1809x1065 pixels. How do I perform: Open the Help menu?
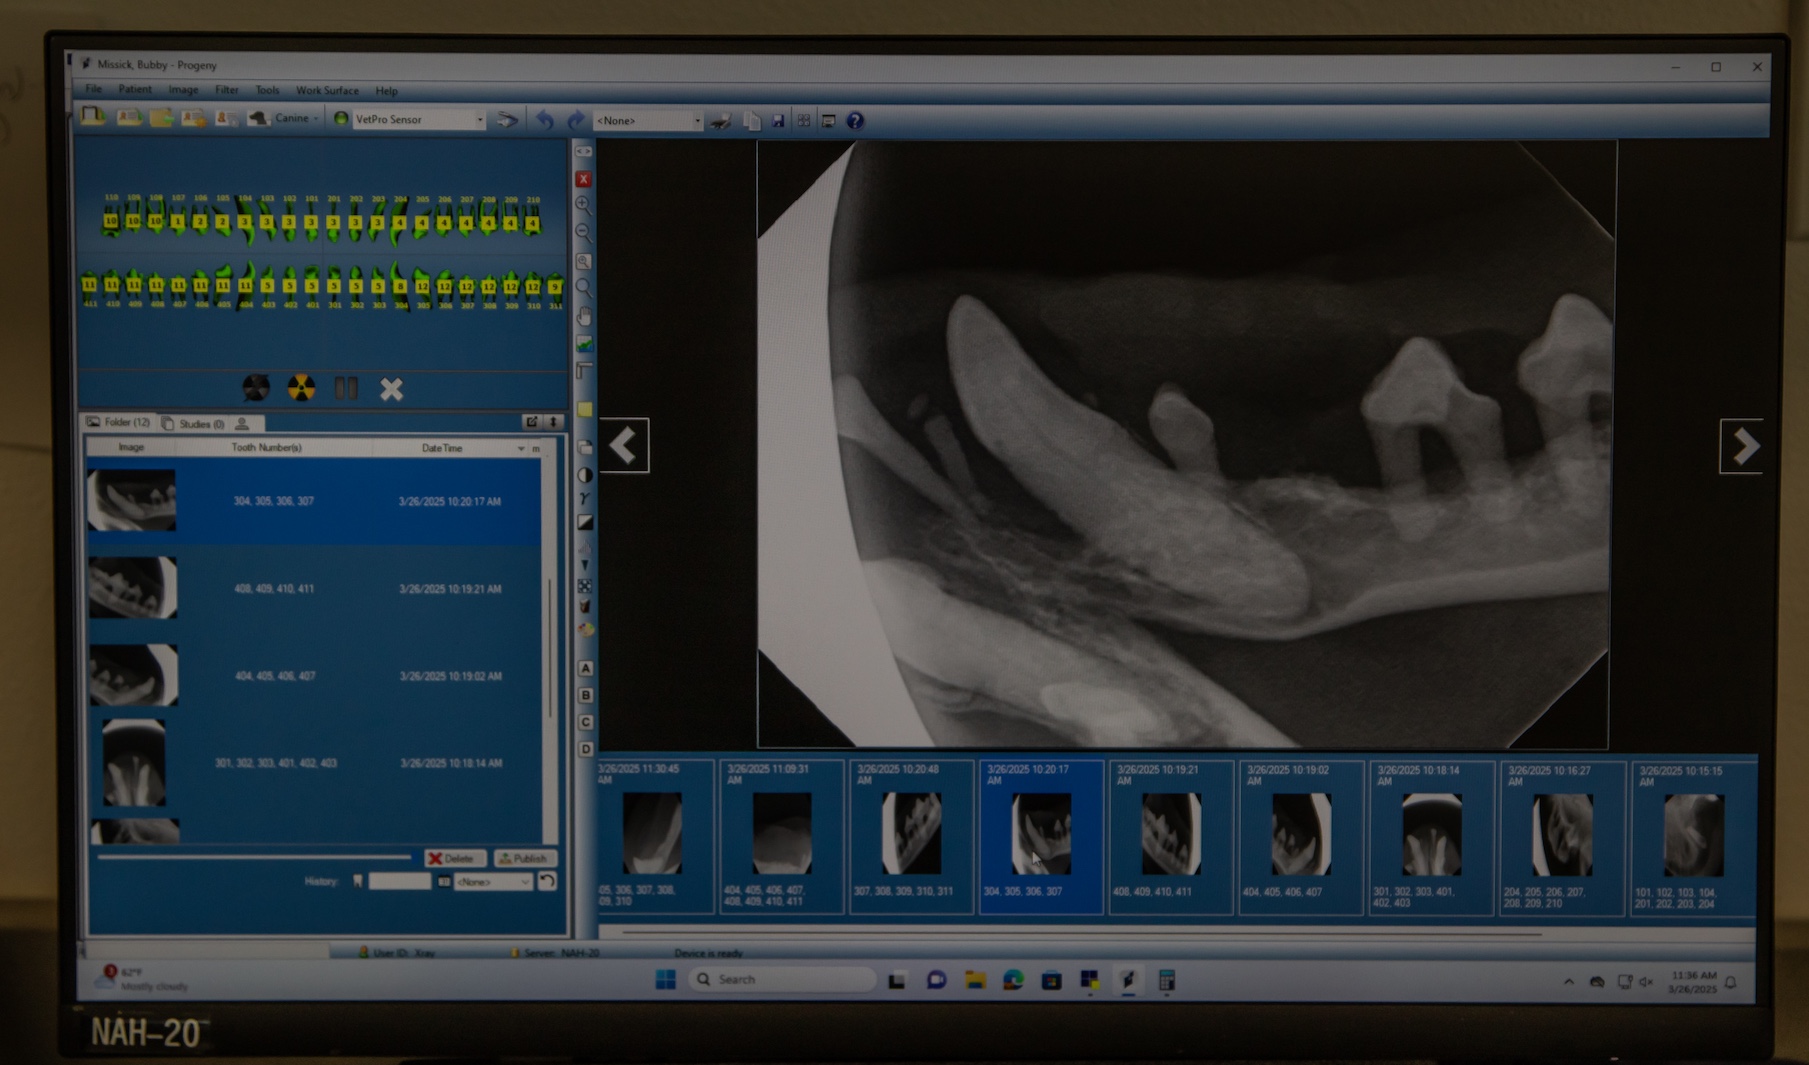pyautogui.click(x=386, y=91)
